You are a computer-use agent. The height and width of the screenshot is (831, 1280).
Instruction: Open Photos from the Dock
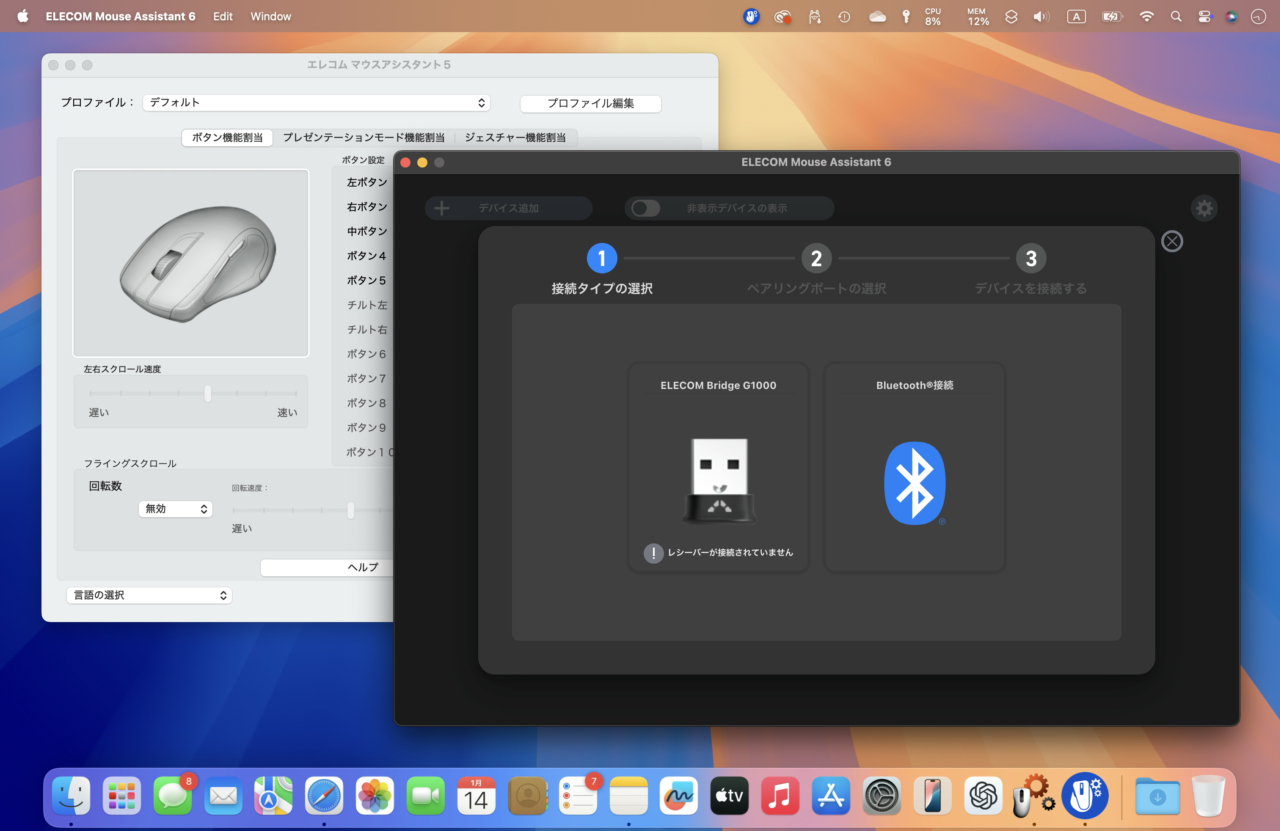click(x=375, y=796)
